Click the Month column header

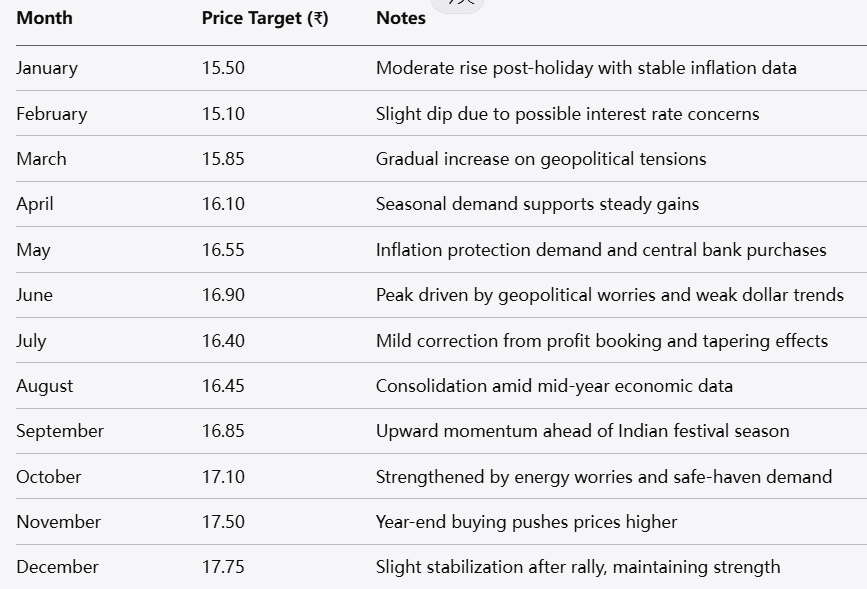click(44, 18)
